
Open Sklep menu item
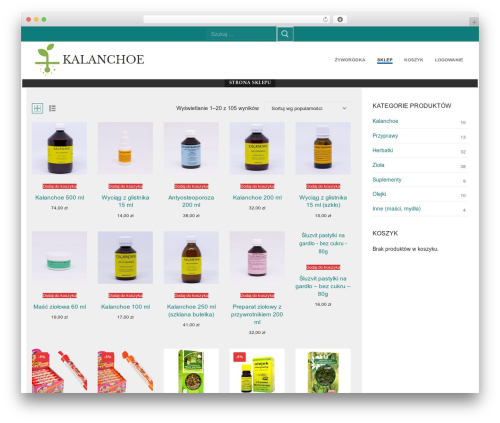(x=385, y=60)
